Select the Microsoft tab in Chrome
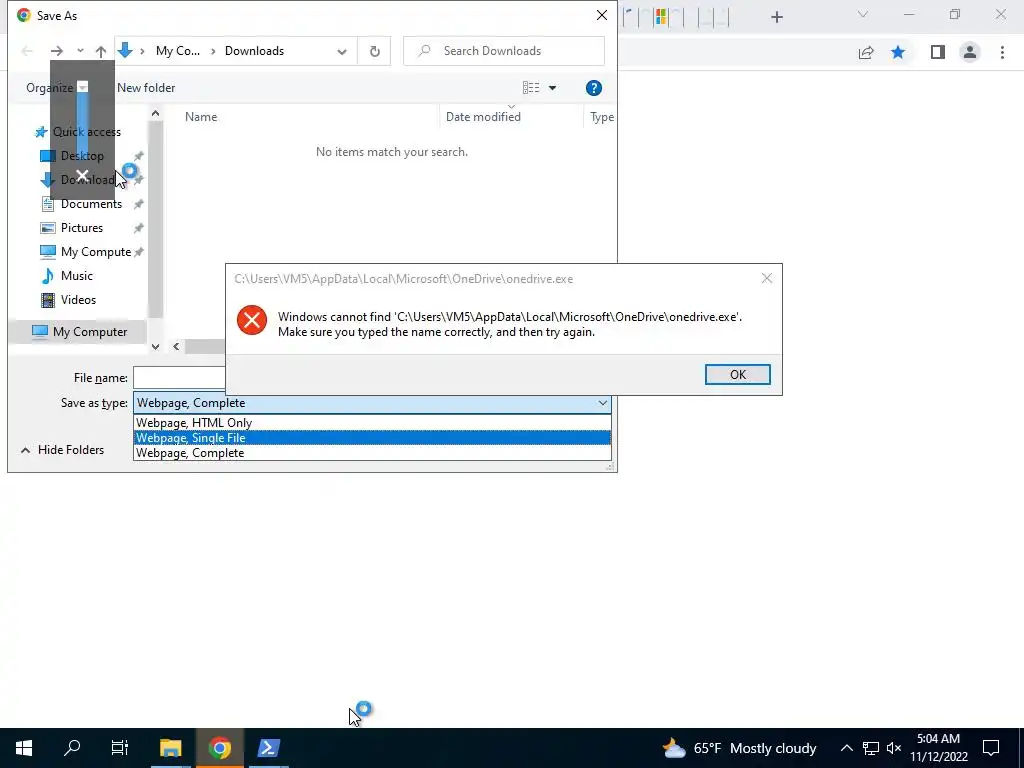1024x768 pixels. [x=661, y=17]
